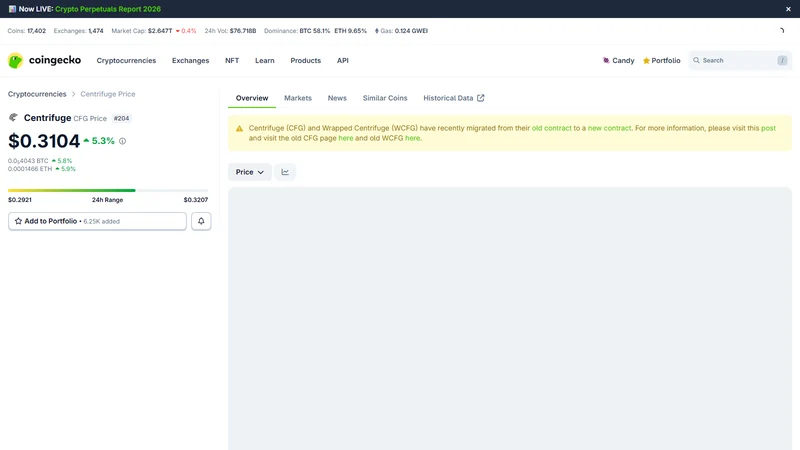Open old WCFG here link
This screenshot has width=800, height=450.
click(x=412, y=138)
